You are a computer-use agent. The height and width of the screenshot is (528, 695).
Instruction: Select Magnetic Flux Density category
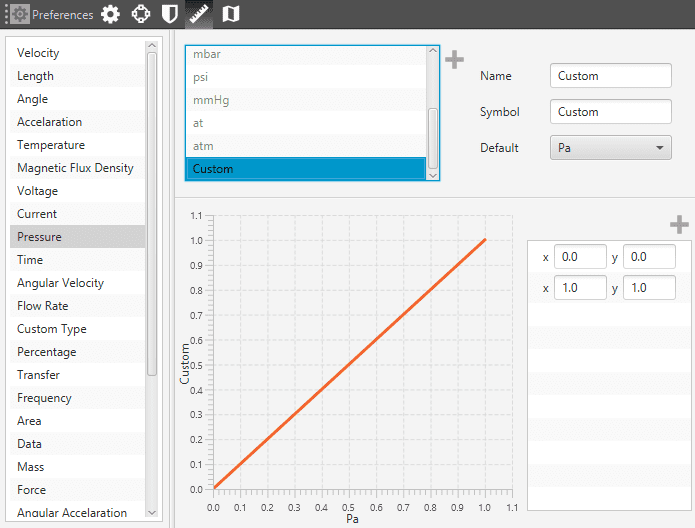pos(78,168)
